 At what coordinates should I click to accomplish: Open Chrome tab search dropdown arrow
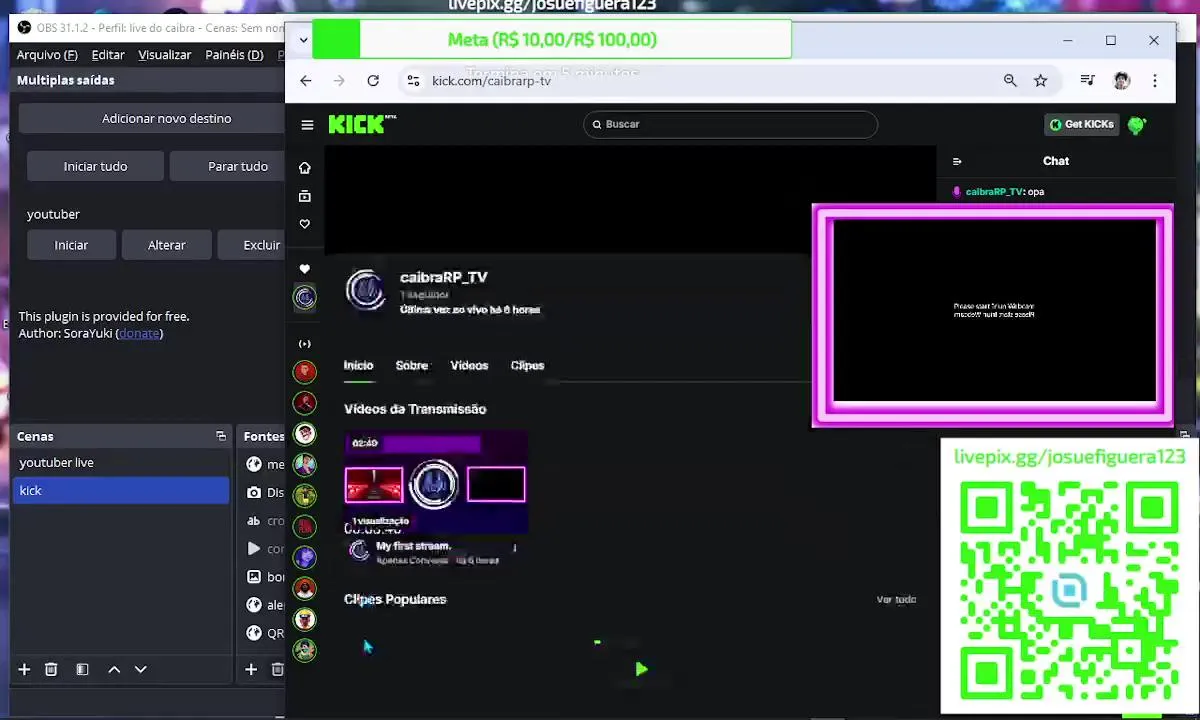point(304,41)
